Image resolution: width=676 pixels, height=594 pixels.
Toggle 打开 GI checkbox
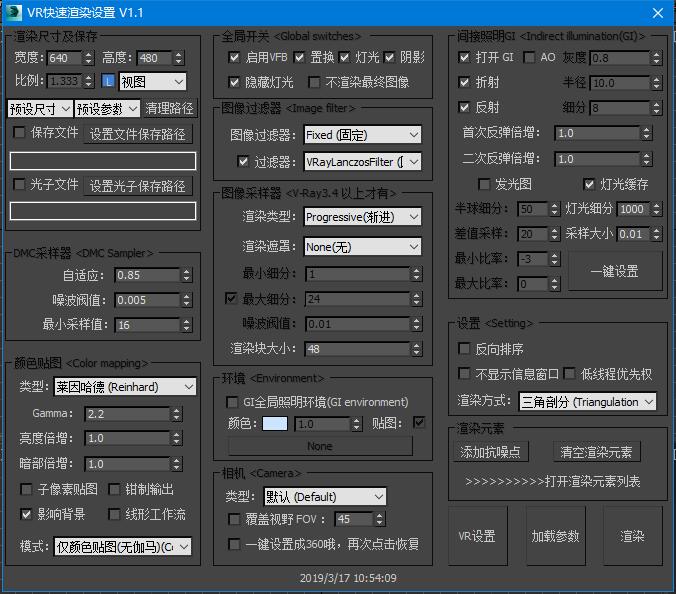[x=464, y=57]
